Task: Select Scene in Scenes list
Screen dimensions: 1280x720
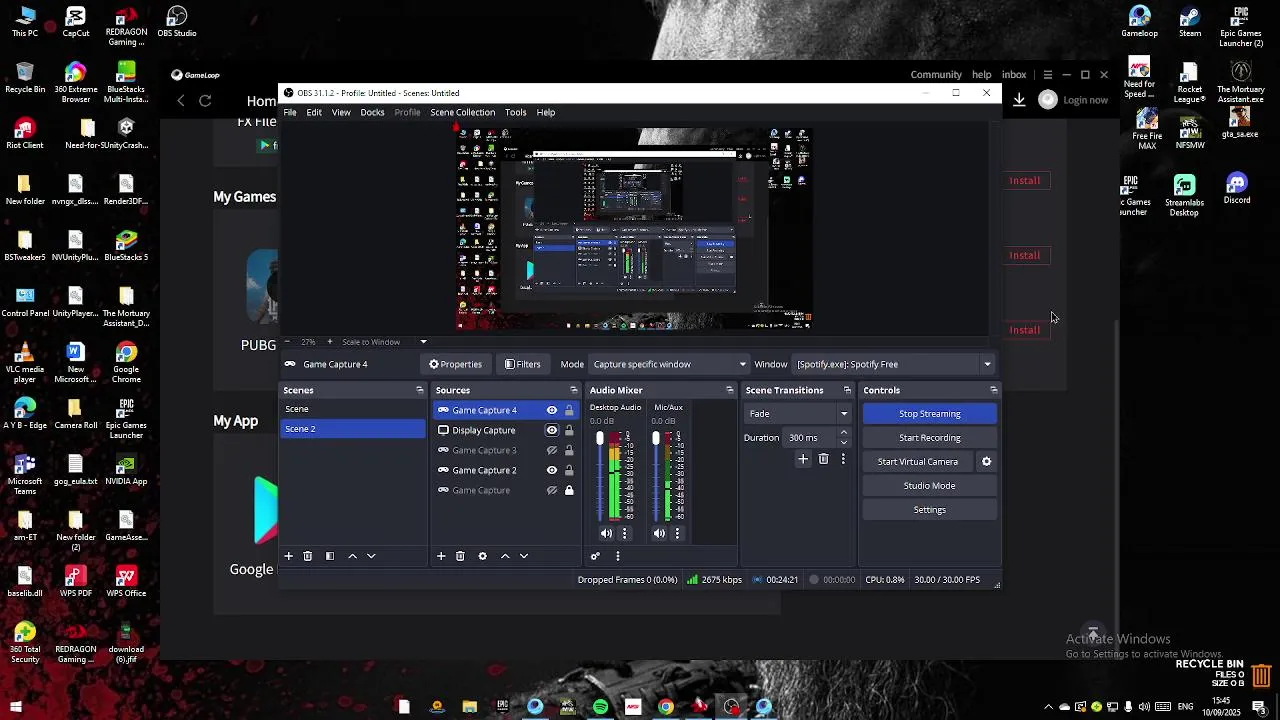Action: point(353,409)
